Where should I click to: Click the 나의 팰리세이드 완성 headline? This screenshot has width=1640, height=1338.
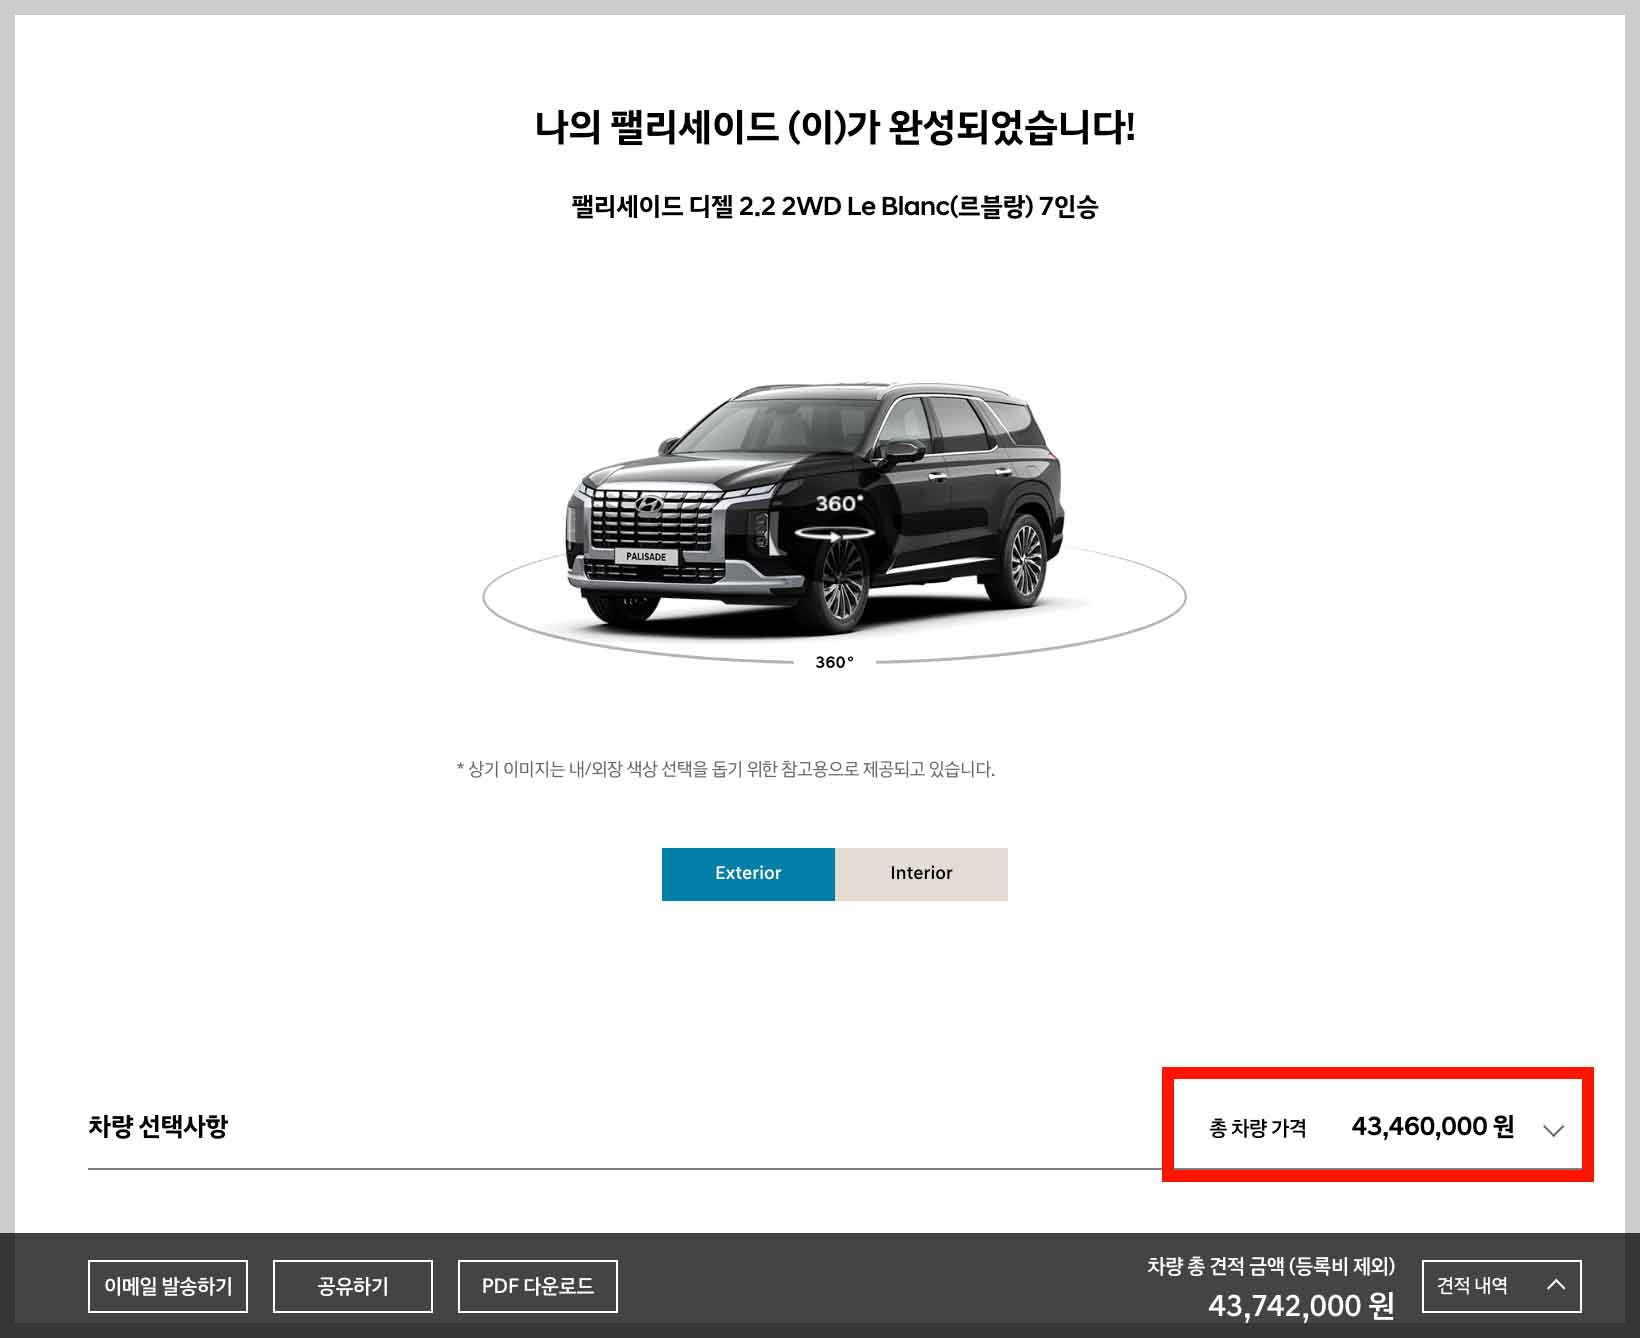click(835, 128)
